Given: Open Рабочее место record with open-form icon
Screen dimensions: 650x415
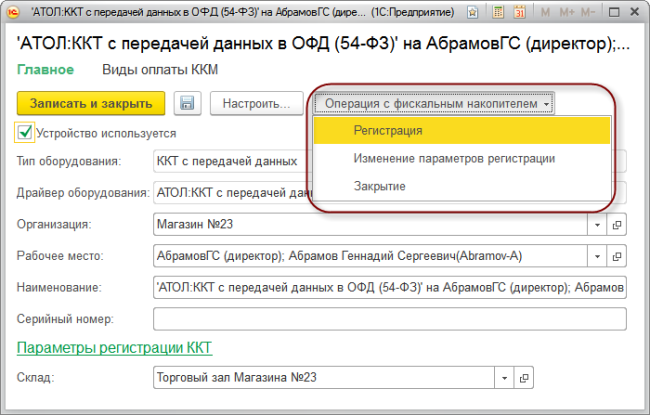Looking at the screenshot, I should [x=616, y=256].
